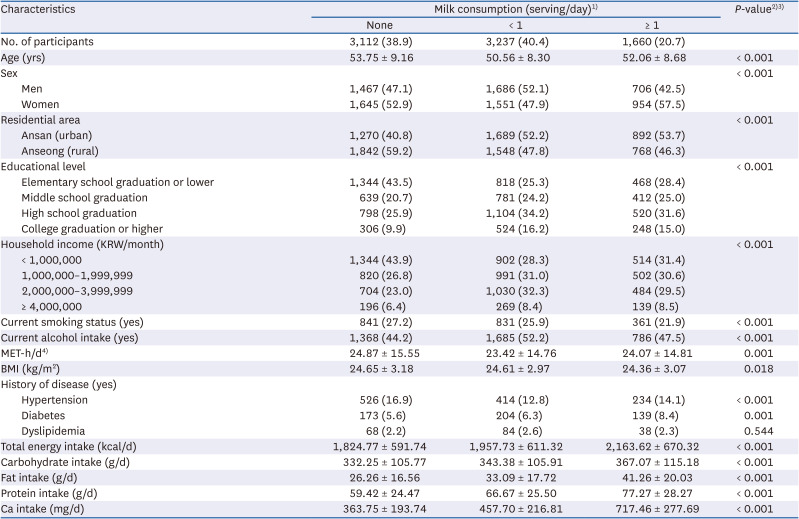Viewport: 799px width, 519px height.
Task: Click the value '1,467 (47.1)'
Action: tap(381, 89)
